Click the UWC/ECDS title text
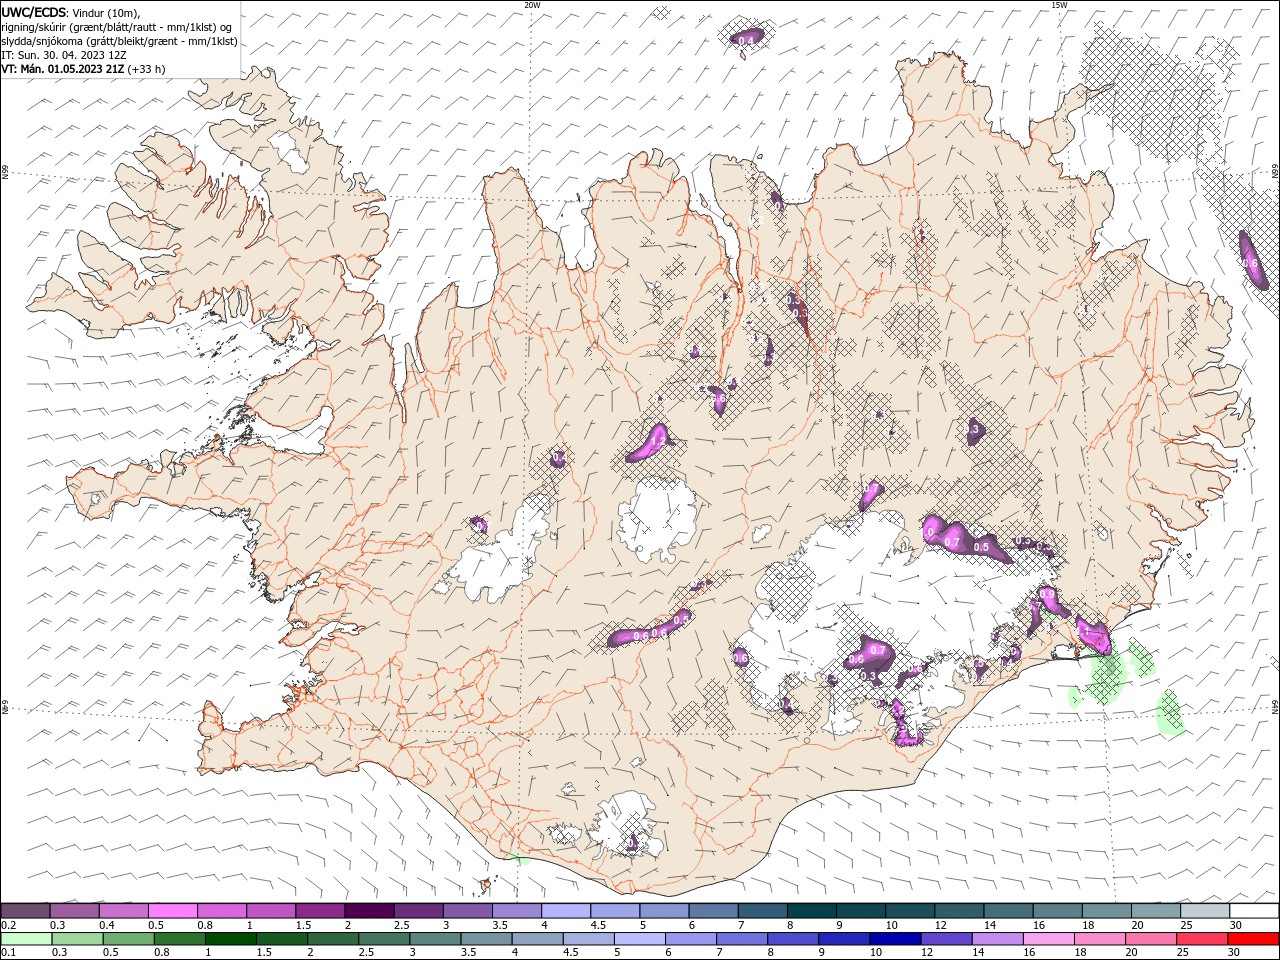The image size is (1280, 960). 34,12
